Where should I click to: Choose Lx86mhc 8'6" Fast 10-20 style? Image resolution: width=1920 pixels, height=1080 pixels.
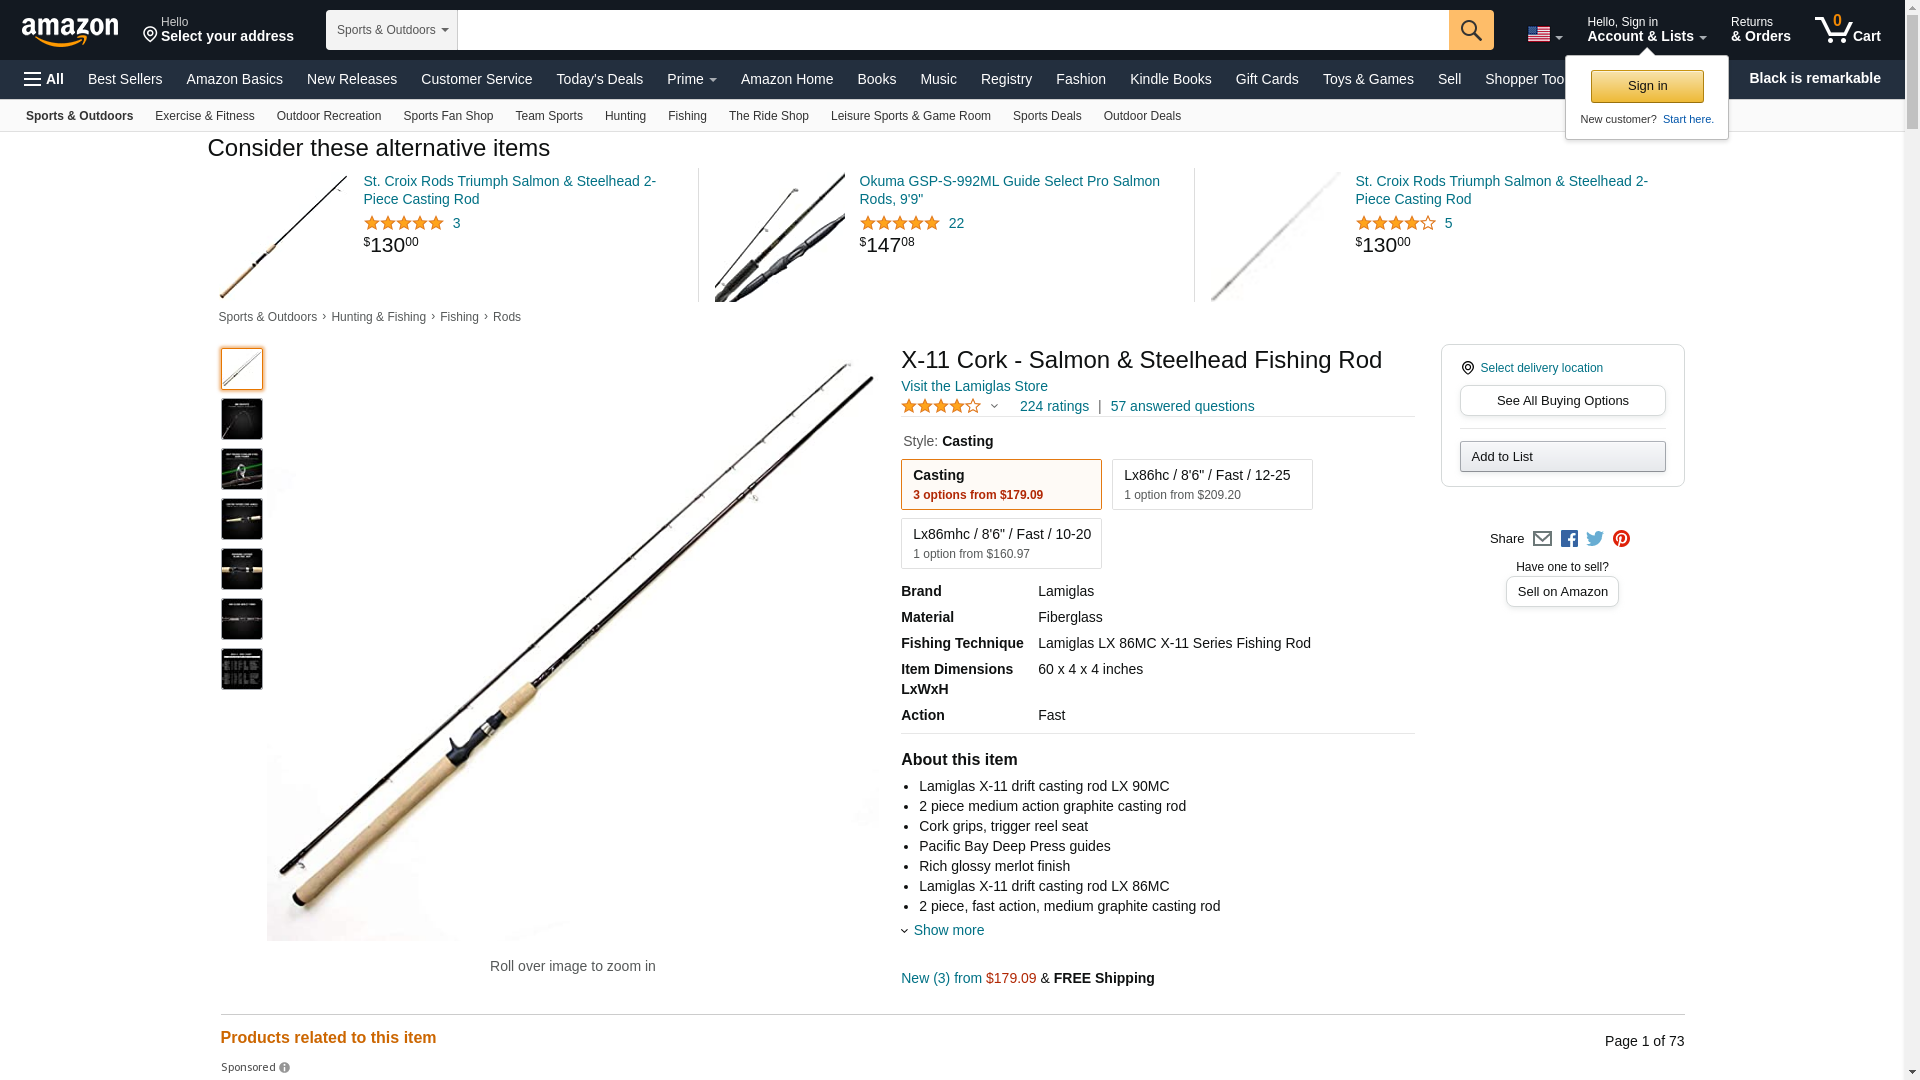point(1001,543)
